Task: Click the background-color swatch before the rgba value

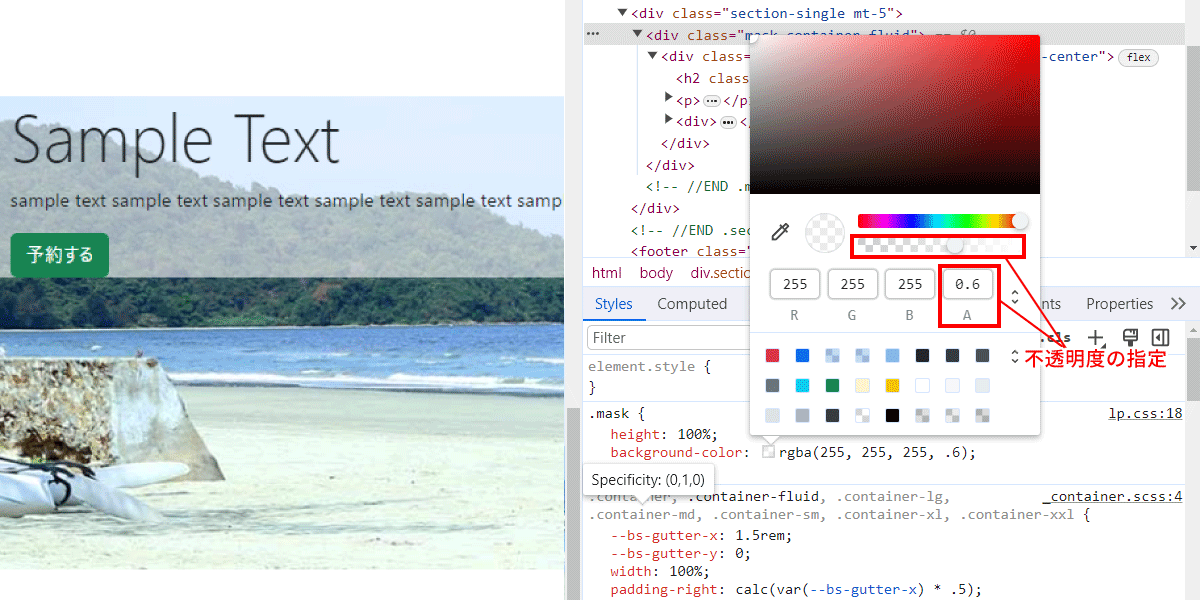Action: (768, 452)
